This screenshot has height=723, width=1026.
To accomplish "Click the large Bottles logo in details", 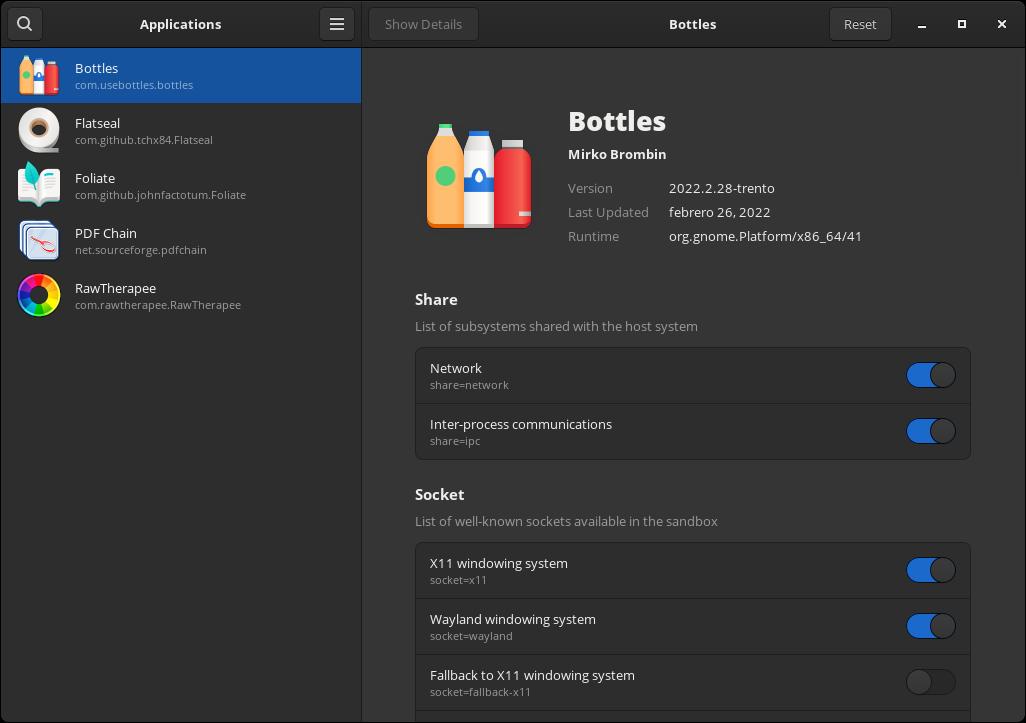I will pos(479,176).
